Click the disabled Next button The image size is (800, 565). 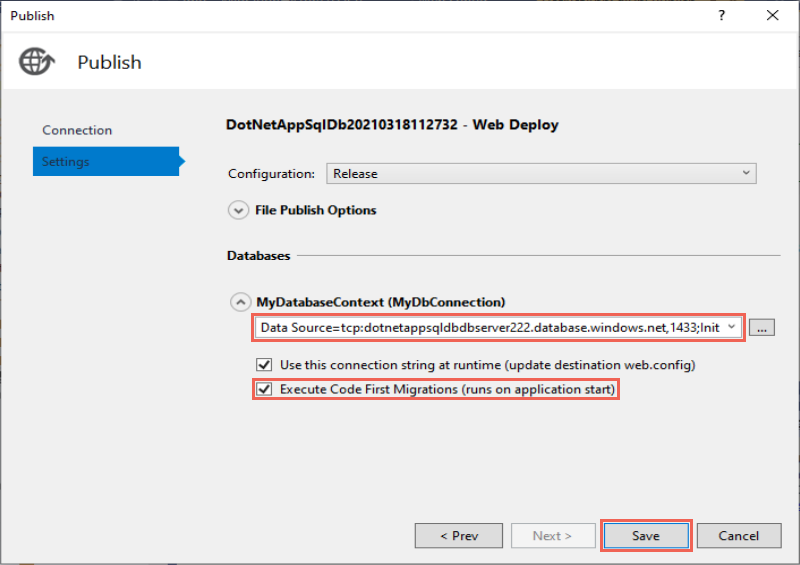coord(553,535)
